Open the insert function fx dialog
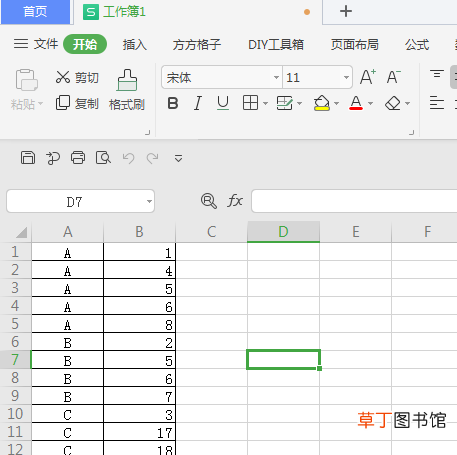 [235, 201]
